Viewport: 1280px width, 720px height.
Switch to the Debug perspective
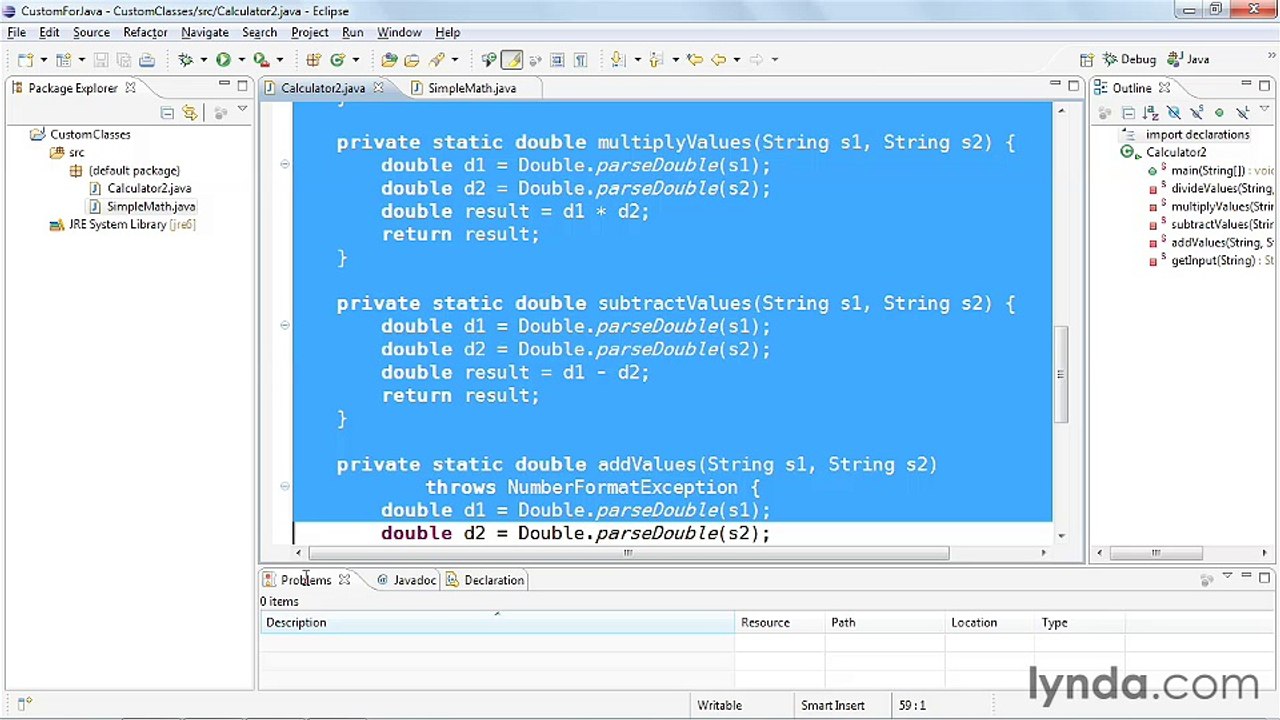pyautogui.click(x=1129, y=60)
